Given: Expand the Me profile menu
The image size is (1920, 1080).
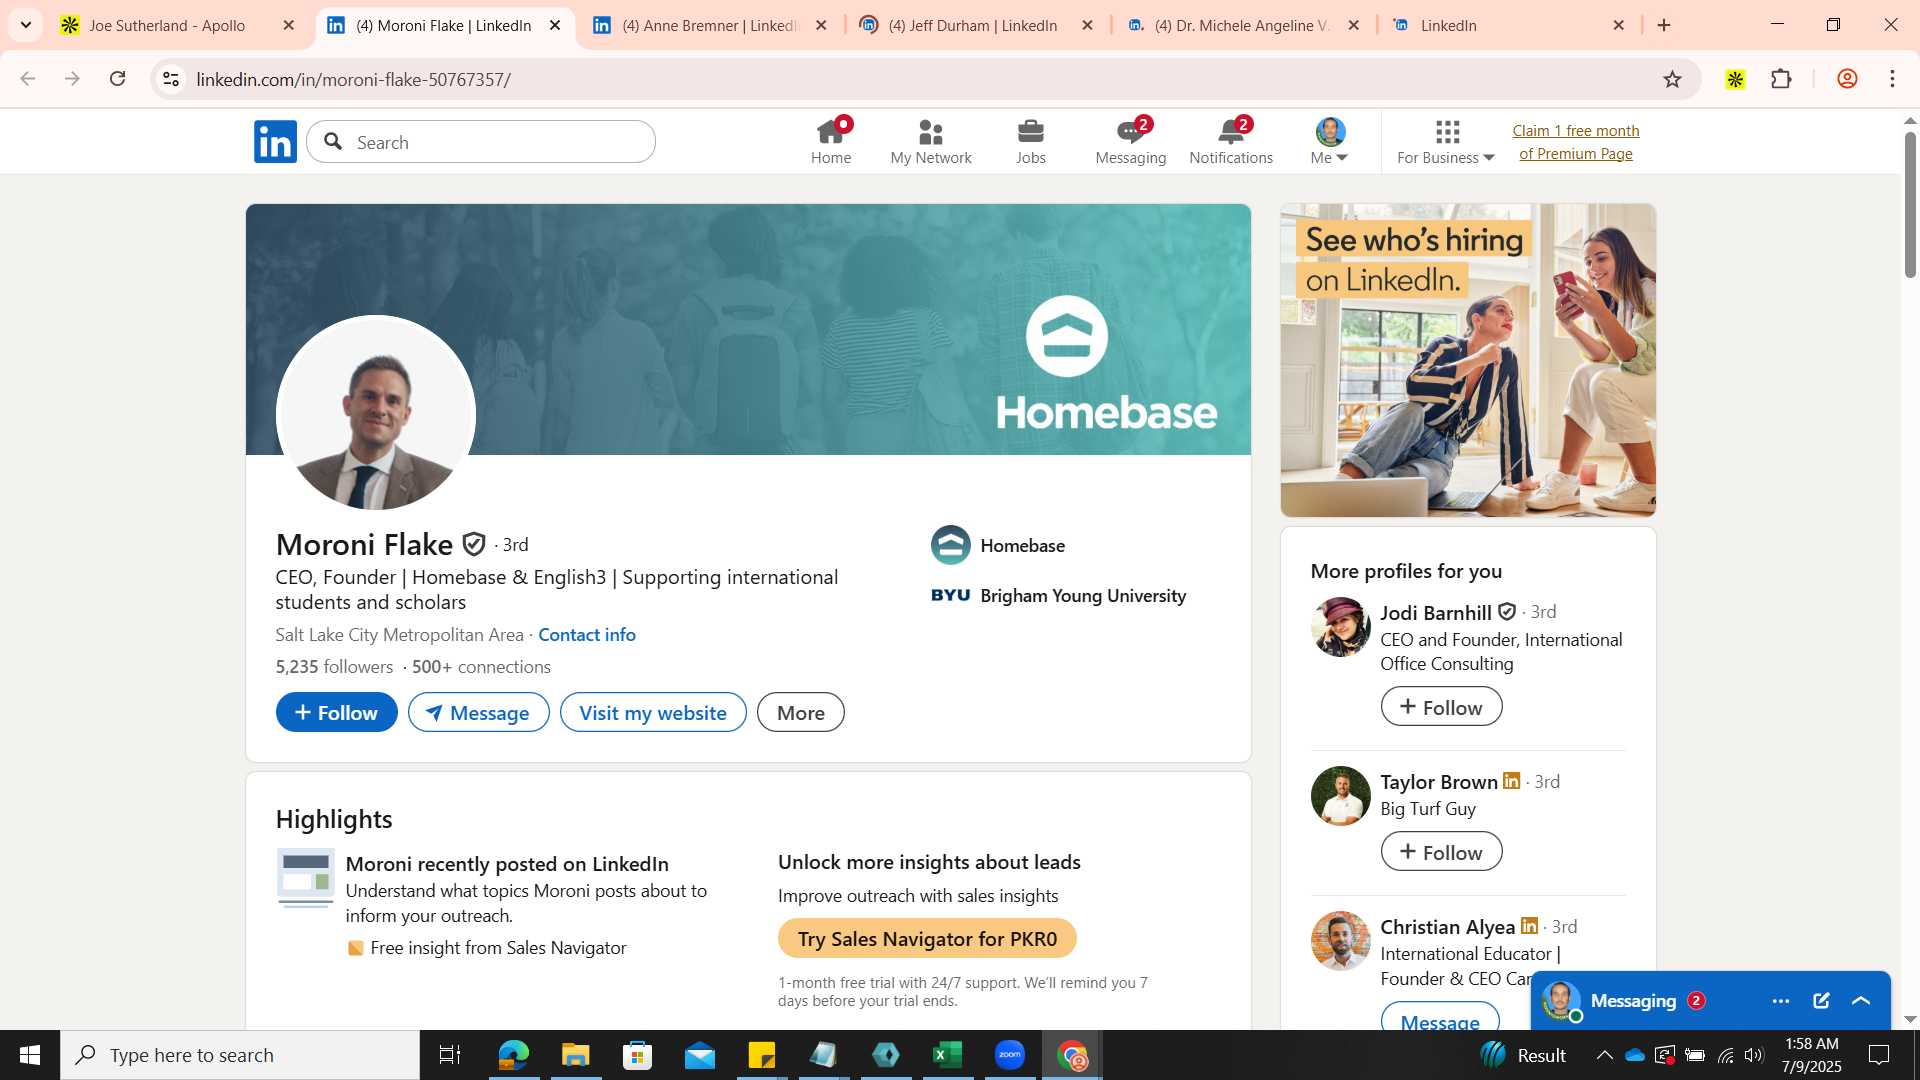Looking at the screenshot, I should [x=1330, y=142].
